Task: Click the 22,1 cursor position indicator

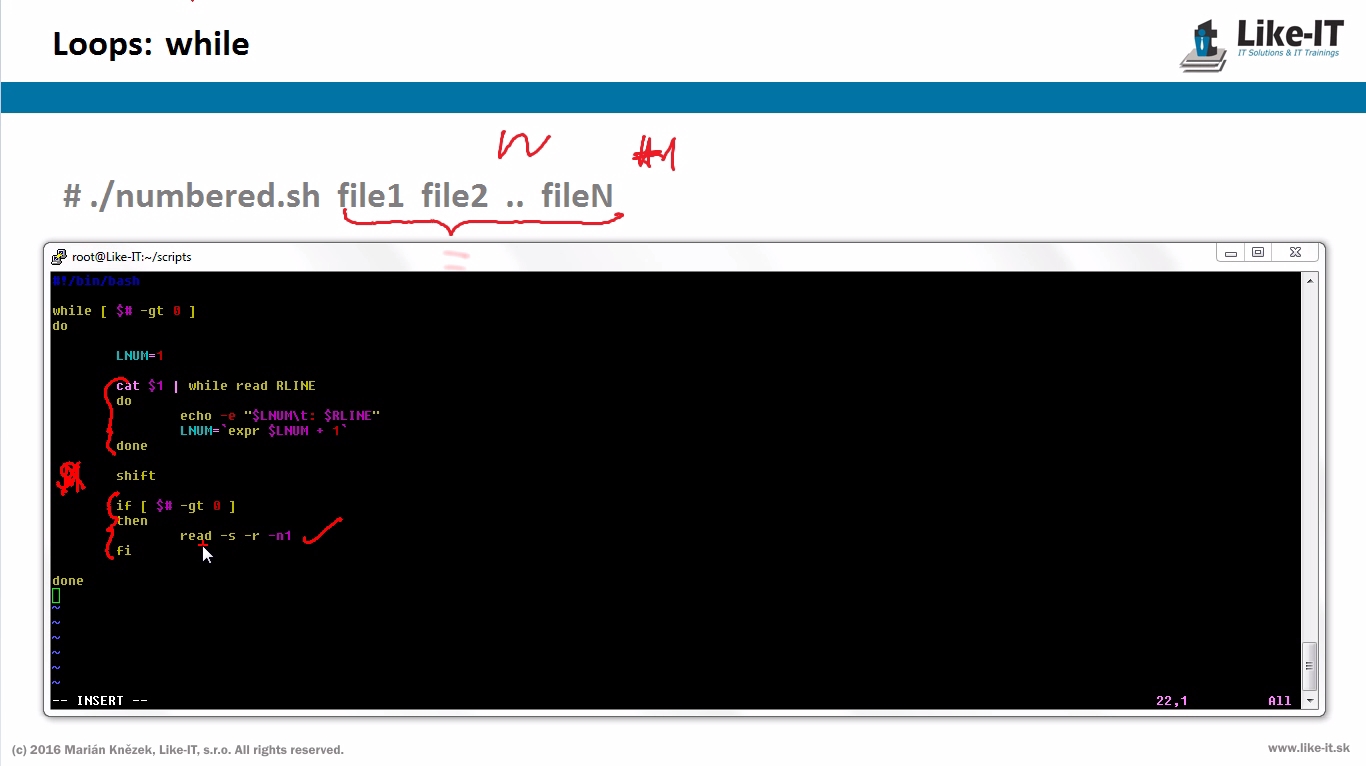Action: coord(1171,701)
